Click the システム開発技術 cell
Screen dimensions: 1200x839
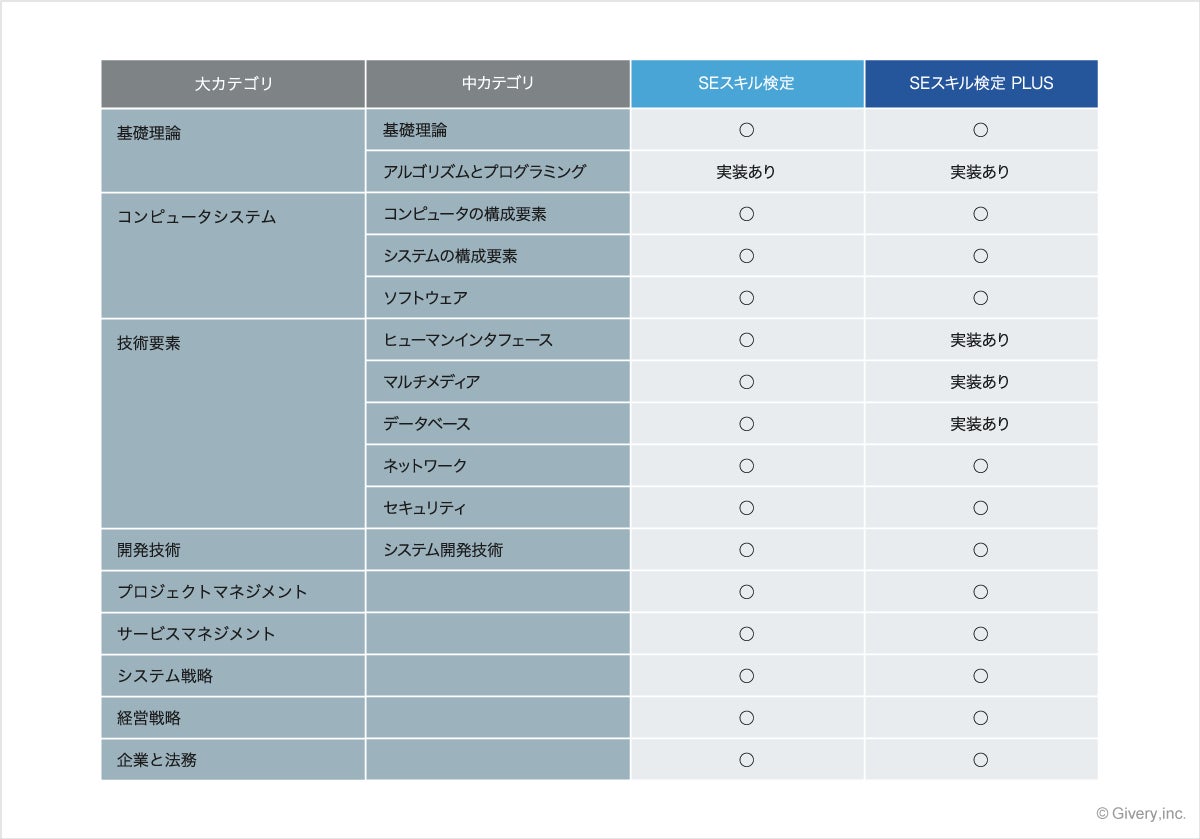(498, 550)
